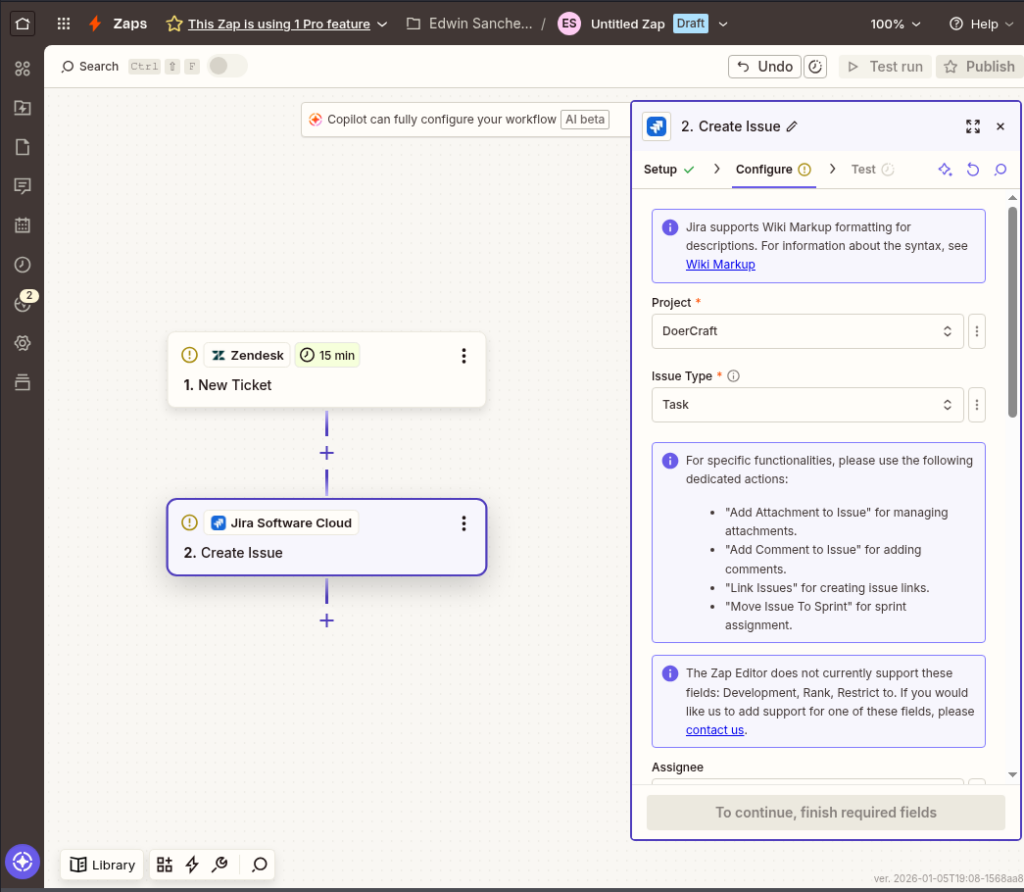Image resolution: width=1024 pixels, height=892 pixels.
Task: Open the search icon inside the step panel
Action: click(1000, 169)
